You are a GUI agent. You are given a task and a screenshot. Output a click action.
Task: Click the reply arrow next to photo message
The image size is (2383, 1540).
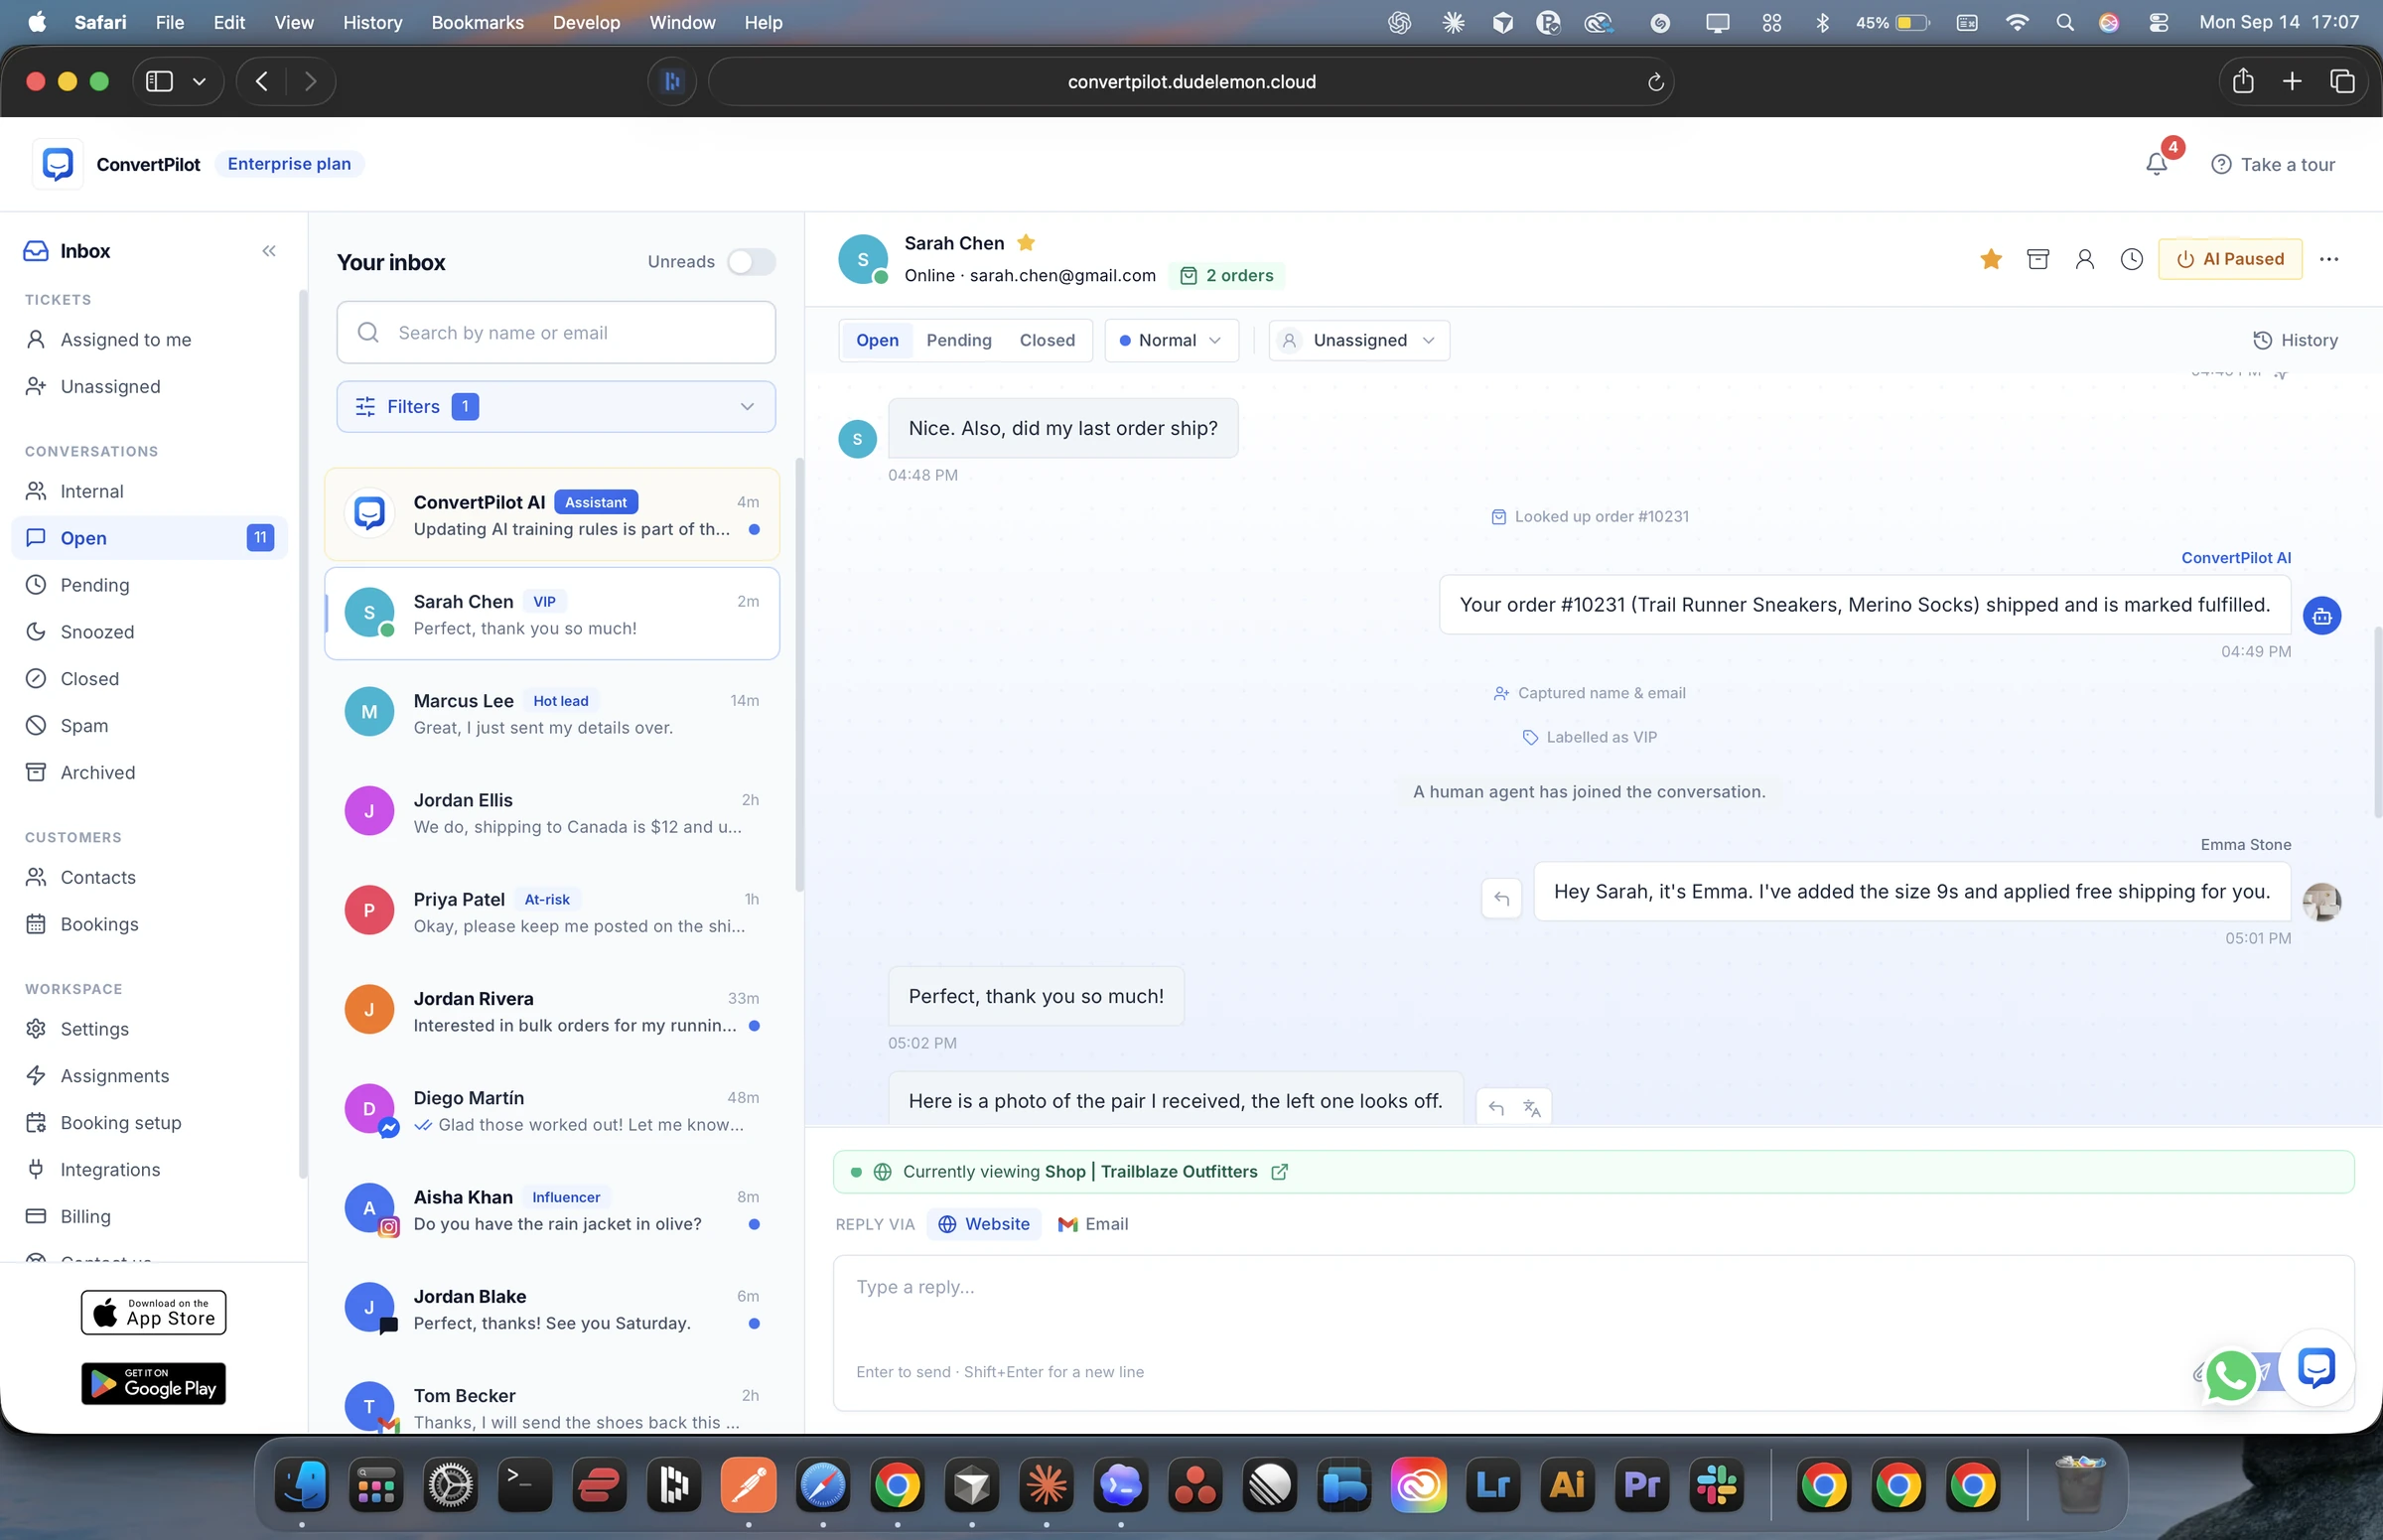[x=1496, y=1107]
